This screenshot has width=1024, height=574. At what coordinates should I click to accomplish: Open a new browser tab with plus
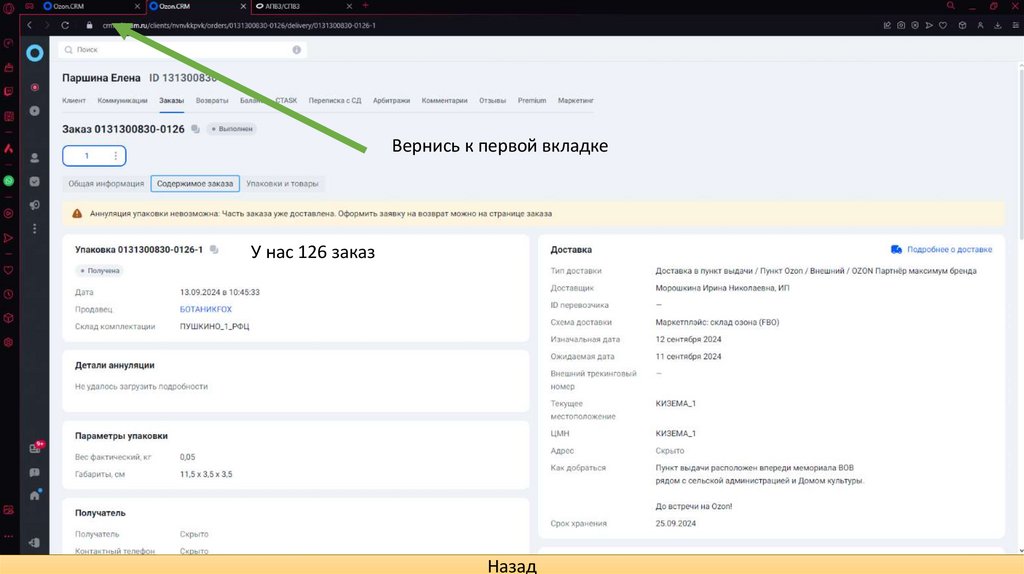pos(366,6)
